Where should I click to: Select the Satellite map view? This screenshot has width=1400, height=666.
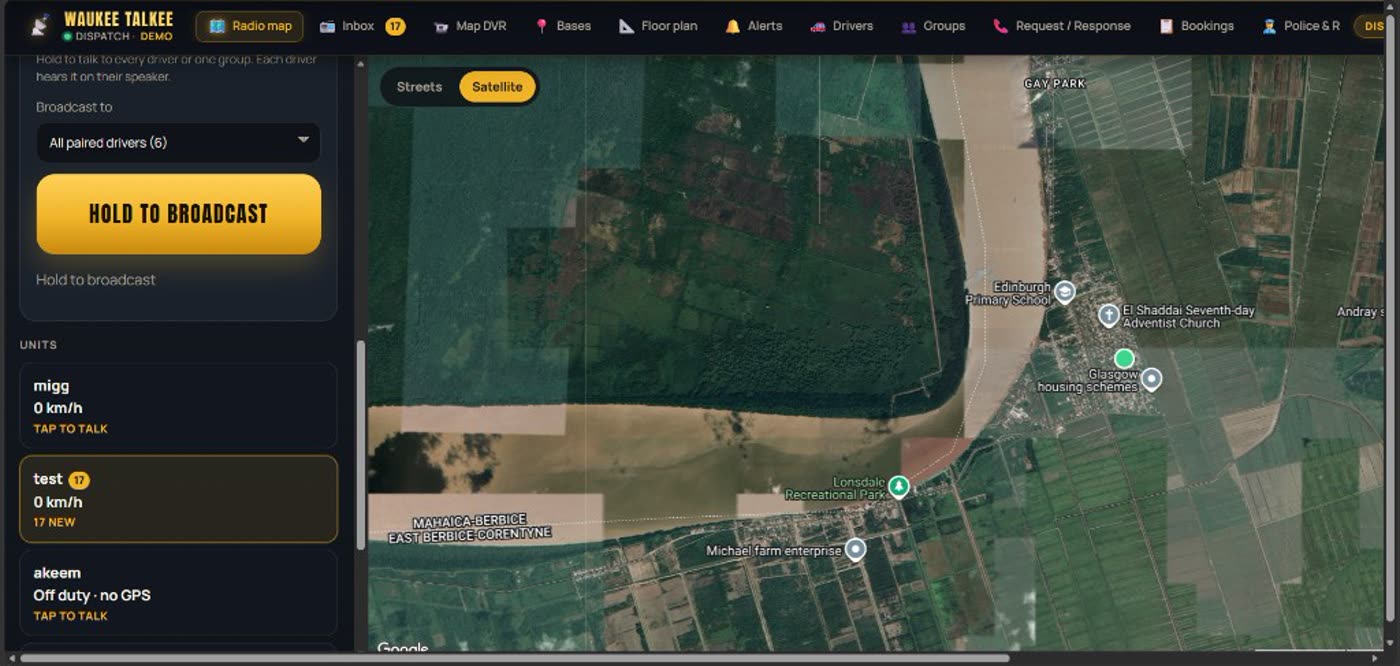click(497, 87)
